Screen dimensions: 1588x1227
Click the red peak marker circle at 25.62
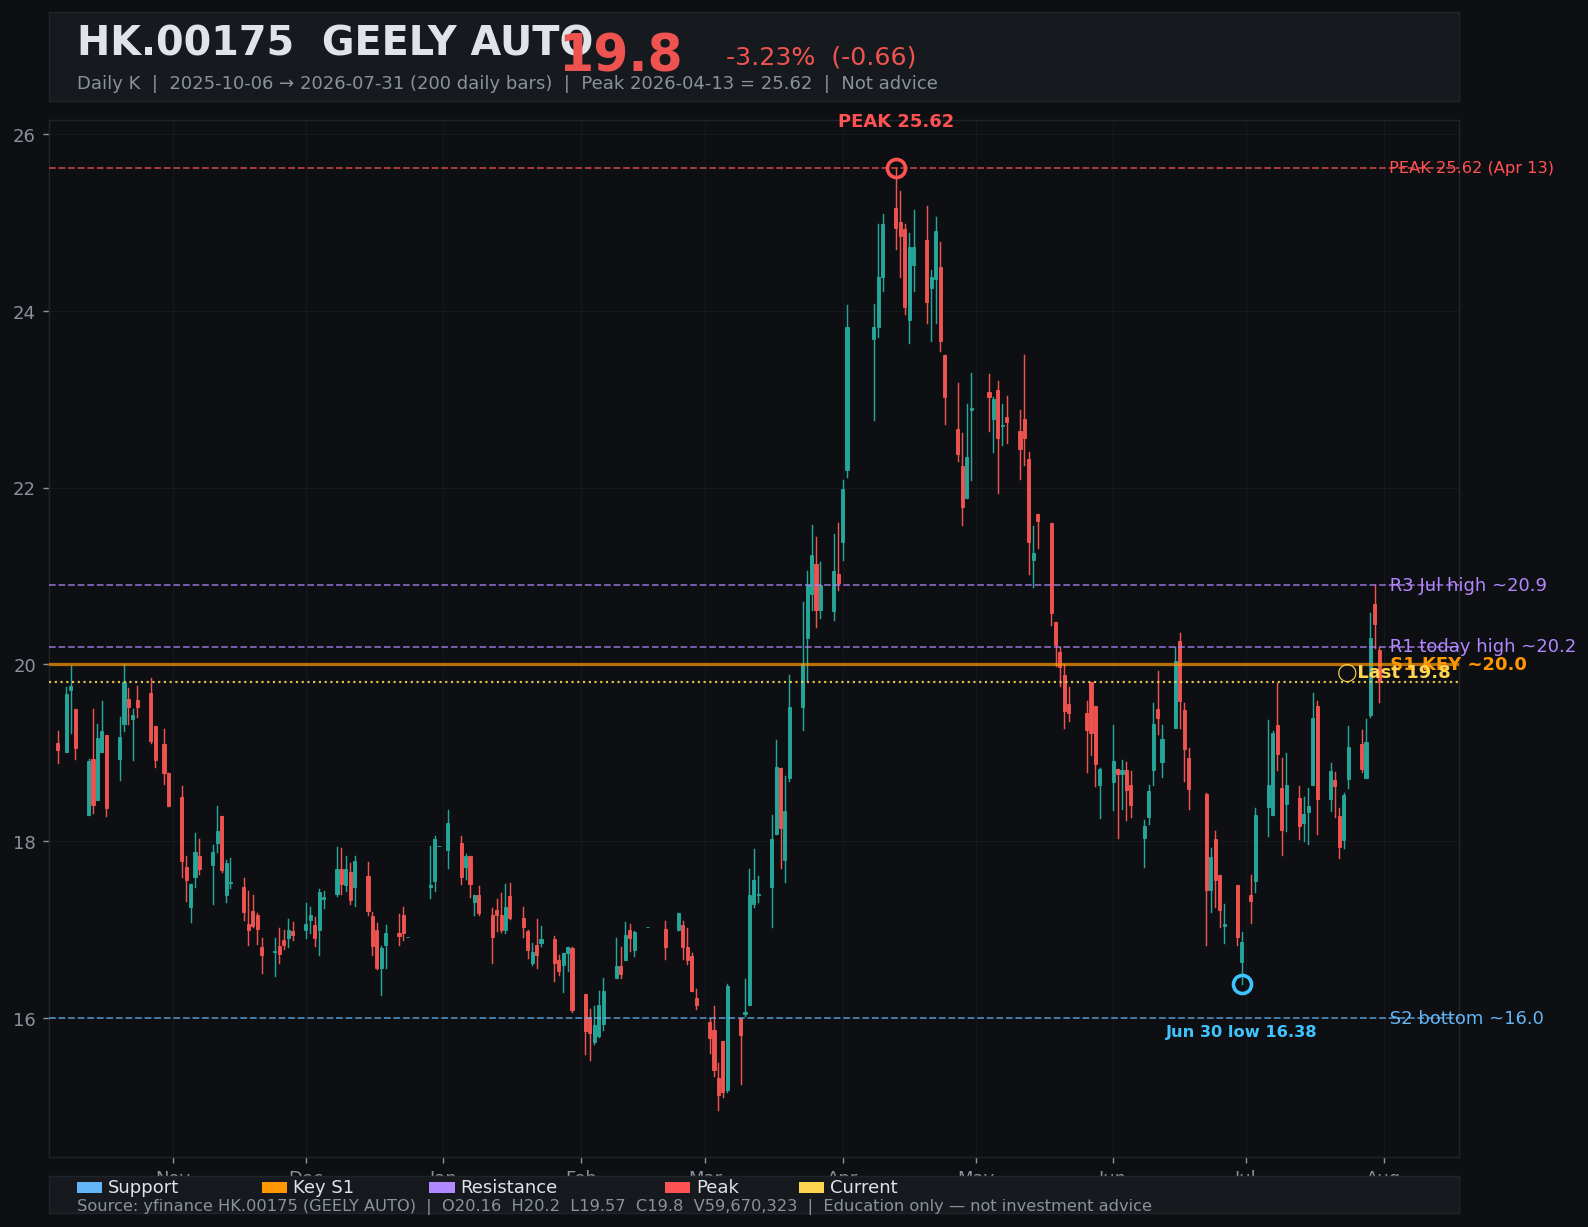coord(896,168)
